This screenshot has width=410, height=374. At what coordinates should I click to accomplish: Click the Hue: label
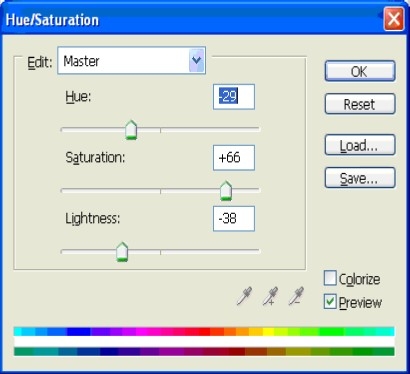click(x=78, y=97)
